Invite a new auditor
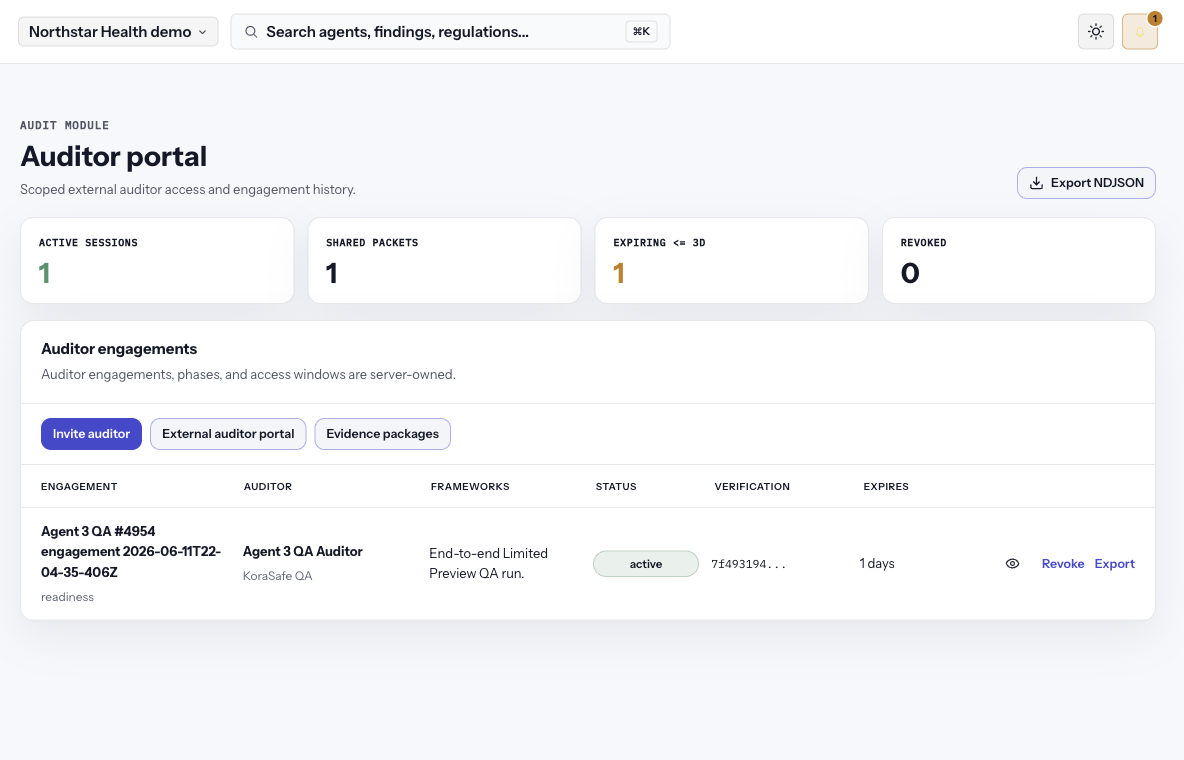The image size is (1184, 760). pyautogui.click(x=91, y=434)
